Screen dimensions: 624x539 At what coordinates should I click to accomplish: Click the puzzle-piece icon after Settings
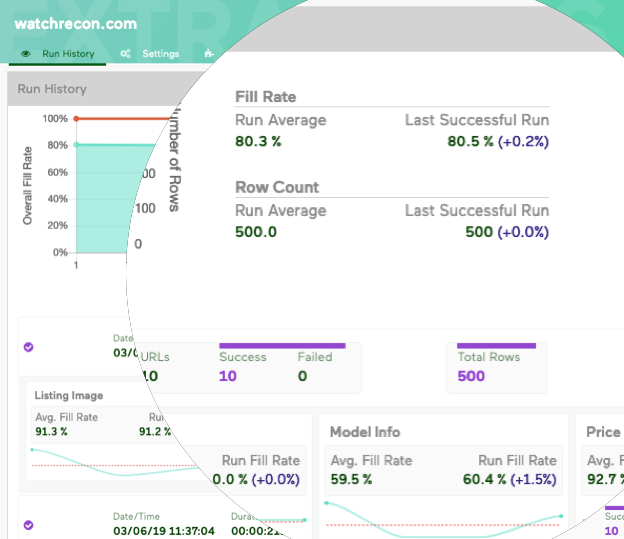coord(209,53)
